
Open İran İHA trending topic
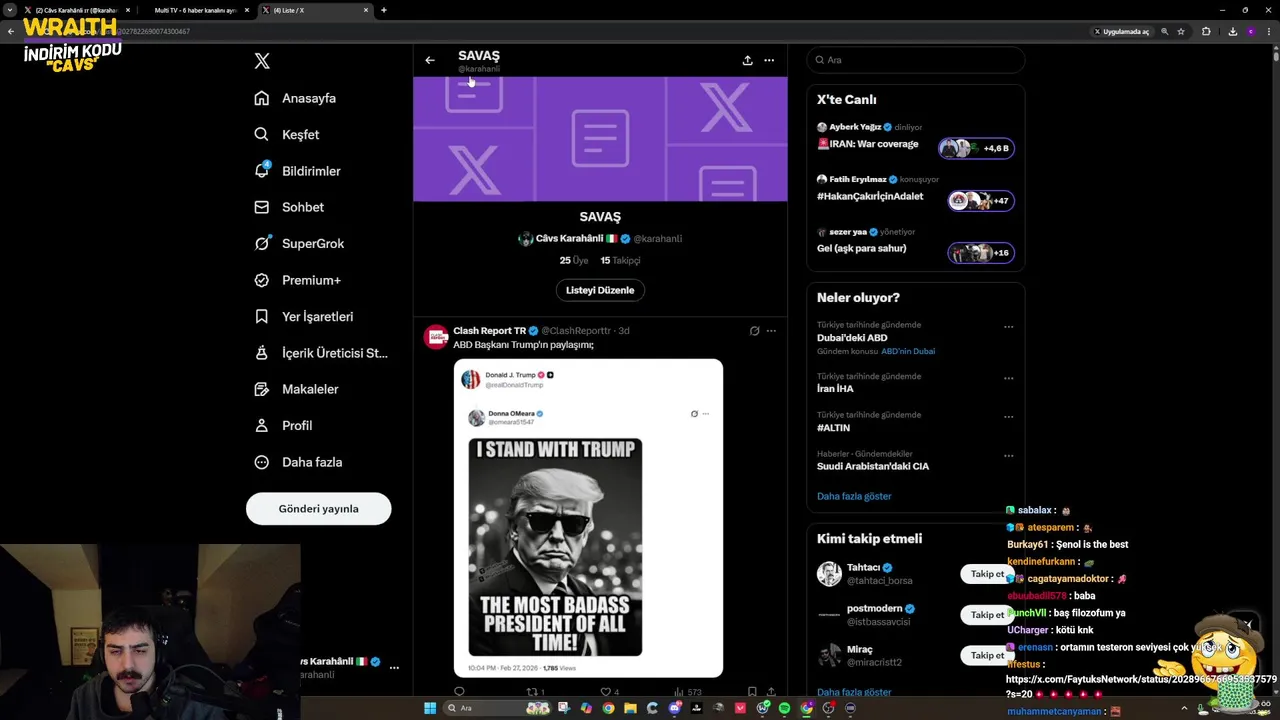[x=835, y=388]
